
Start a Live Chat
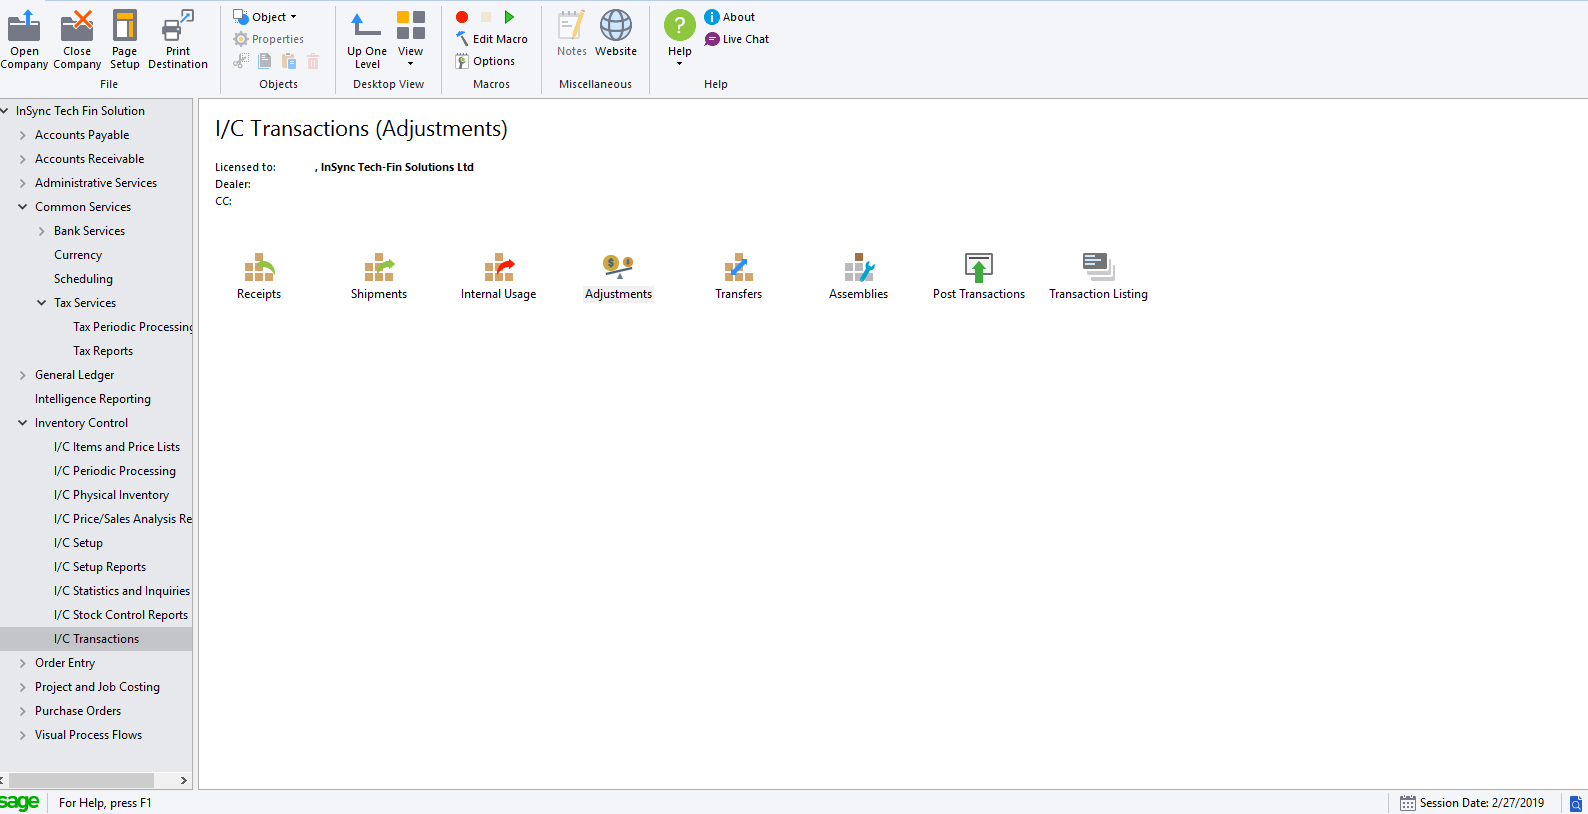(737, 39)
